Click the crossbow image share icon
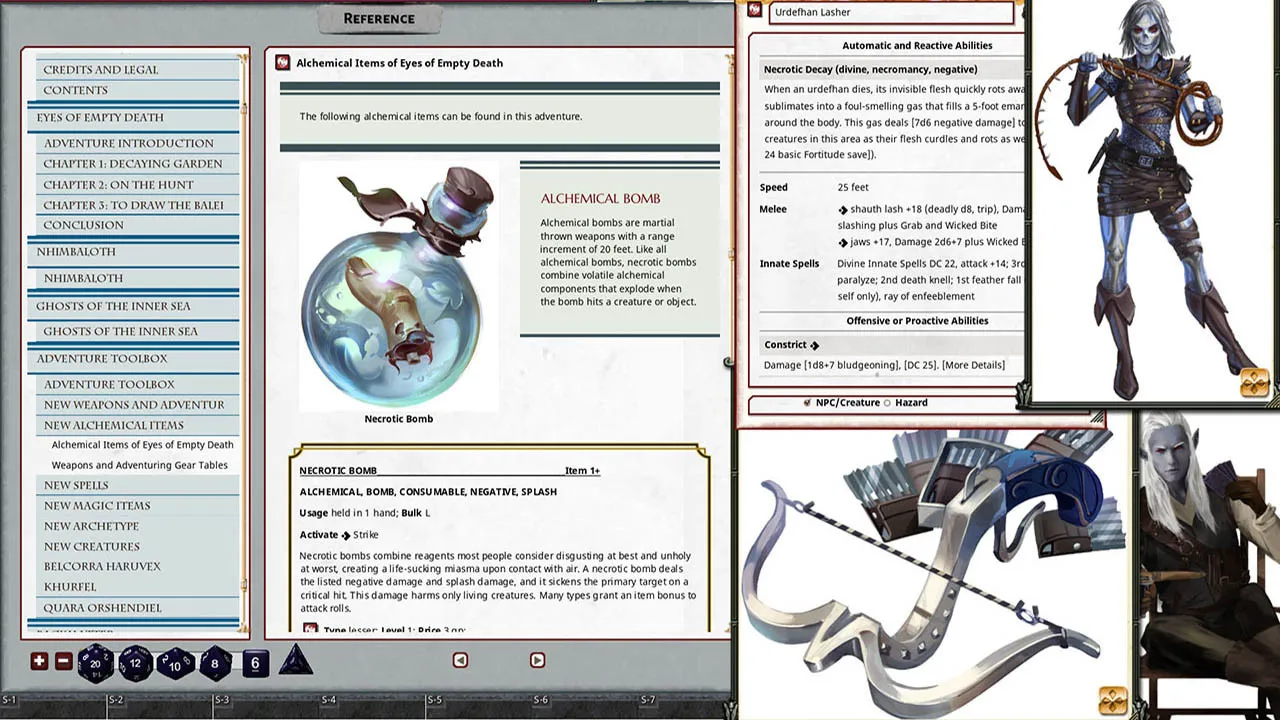This screenshot has width=1280, height=720. pos(1112,700)
